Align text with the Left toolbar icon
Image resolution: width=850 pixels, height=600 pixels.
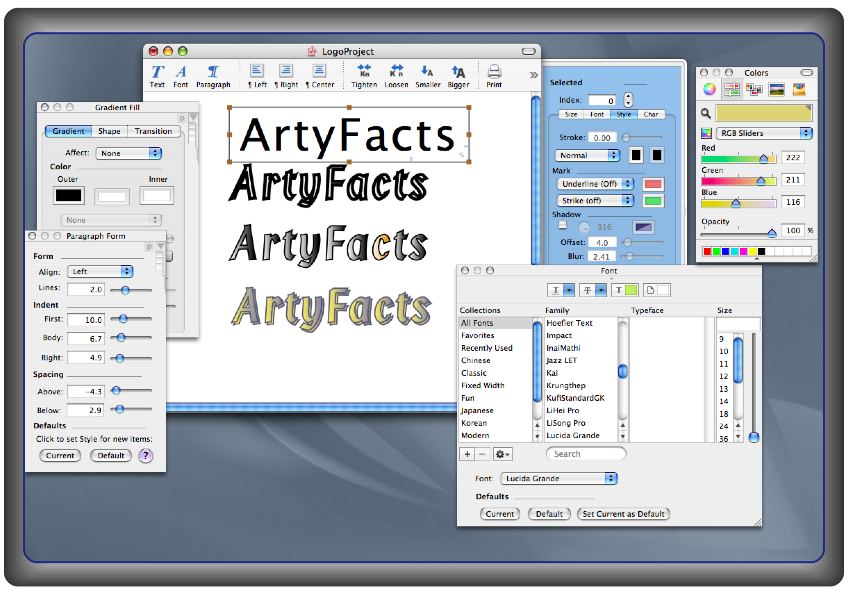(257, 76)
